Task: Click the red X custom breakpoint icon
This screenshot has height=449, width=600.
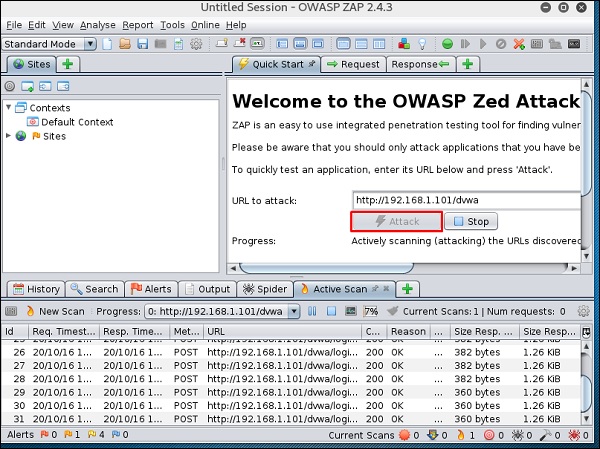Action: pos(519,44)
